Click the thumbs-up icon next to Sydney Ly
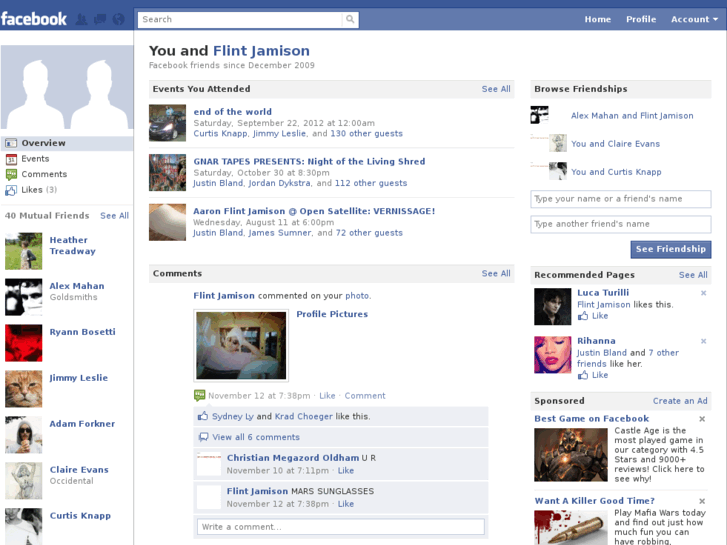Screen dimensions: 727x545 click(203, 416)
